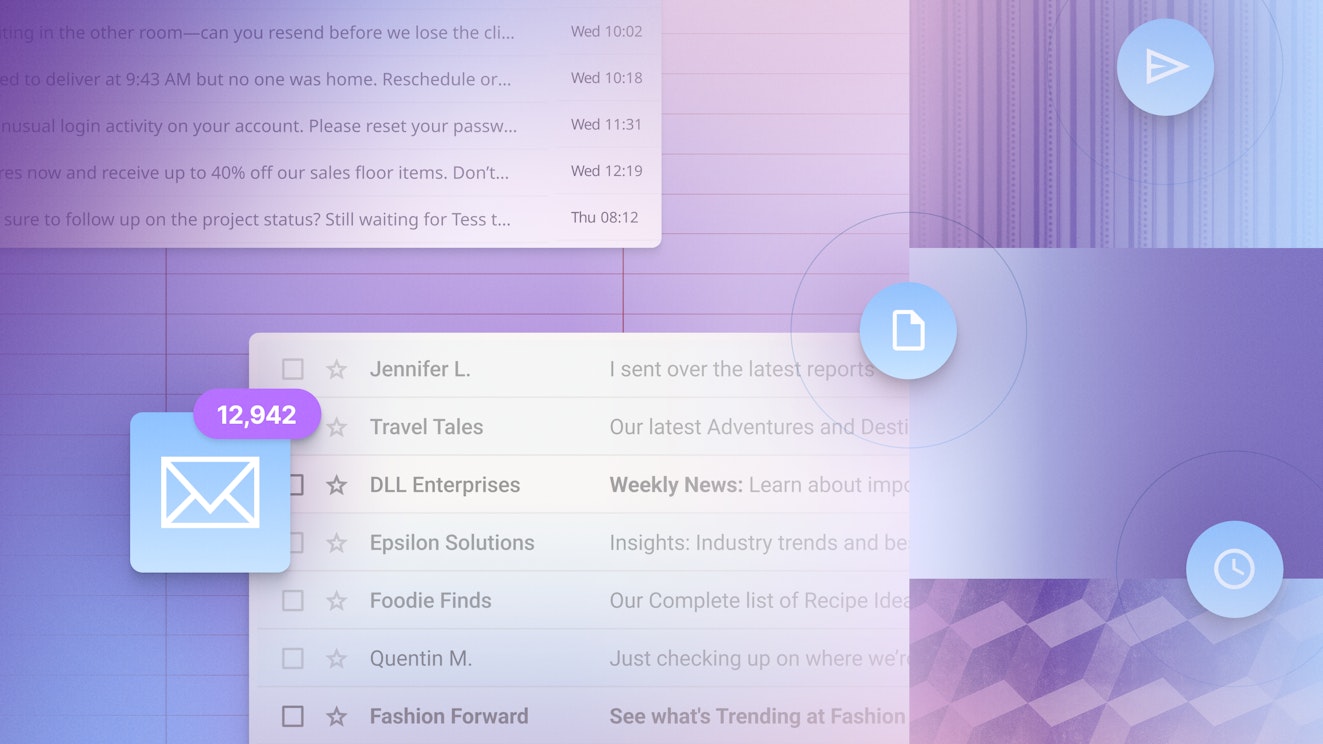This screenshot has height=744, width=1323.
Task: Tick the Fashion Forward checkbox
Action: (x=292, y=716)
